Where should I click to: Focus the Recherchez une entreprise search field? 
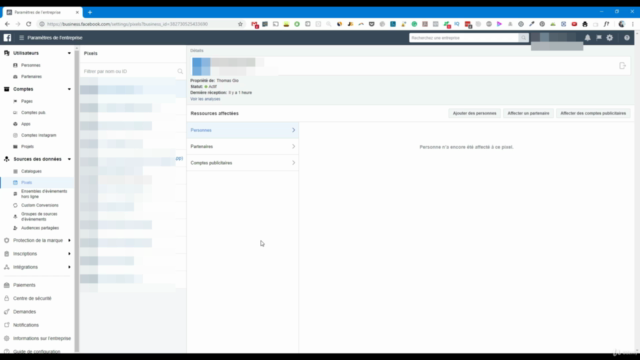[464, 38]
